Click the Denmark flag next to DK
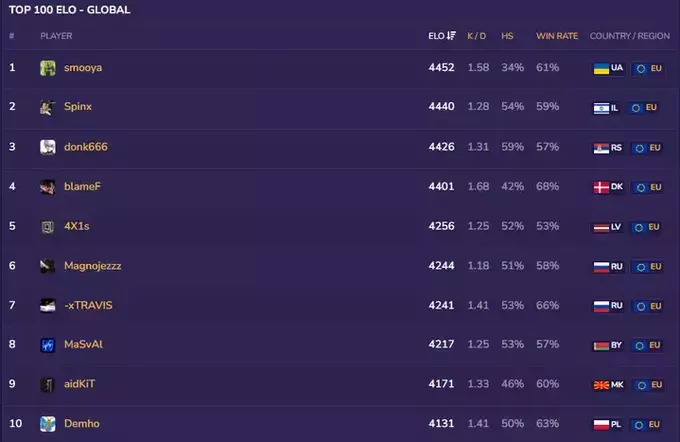Image resolution: width=680 pixels, height=442 pixels. tap(601, 187)
